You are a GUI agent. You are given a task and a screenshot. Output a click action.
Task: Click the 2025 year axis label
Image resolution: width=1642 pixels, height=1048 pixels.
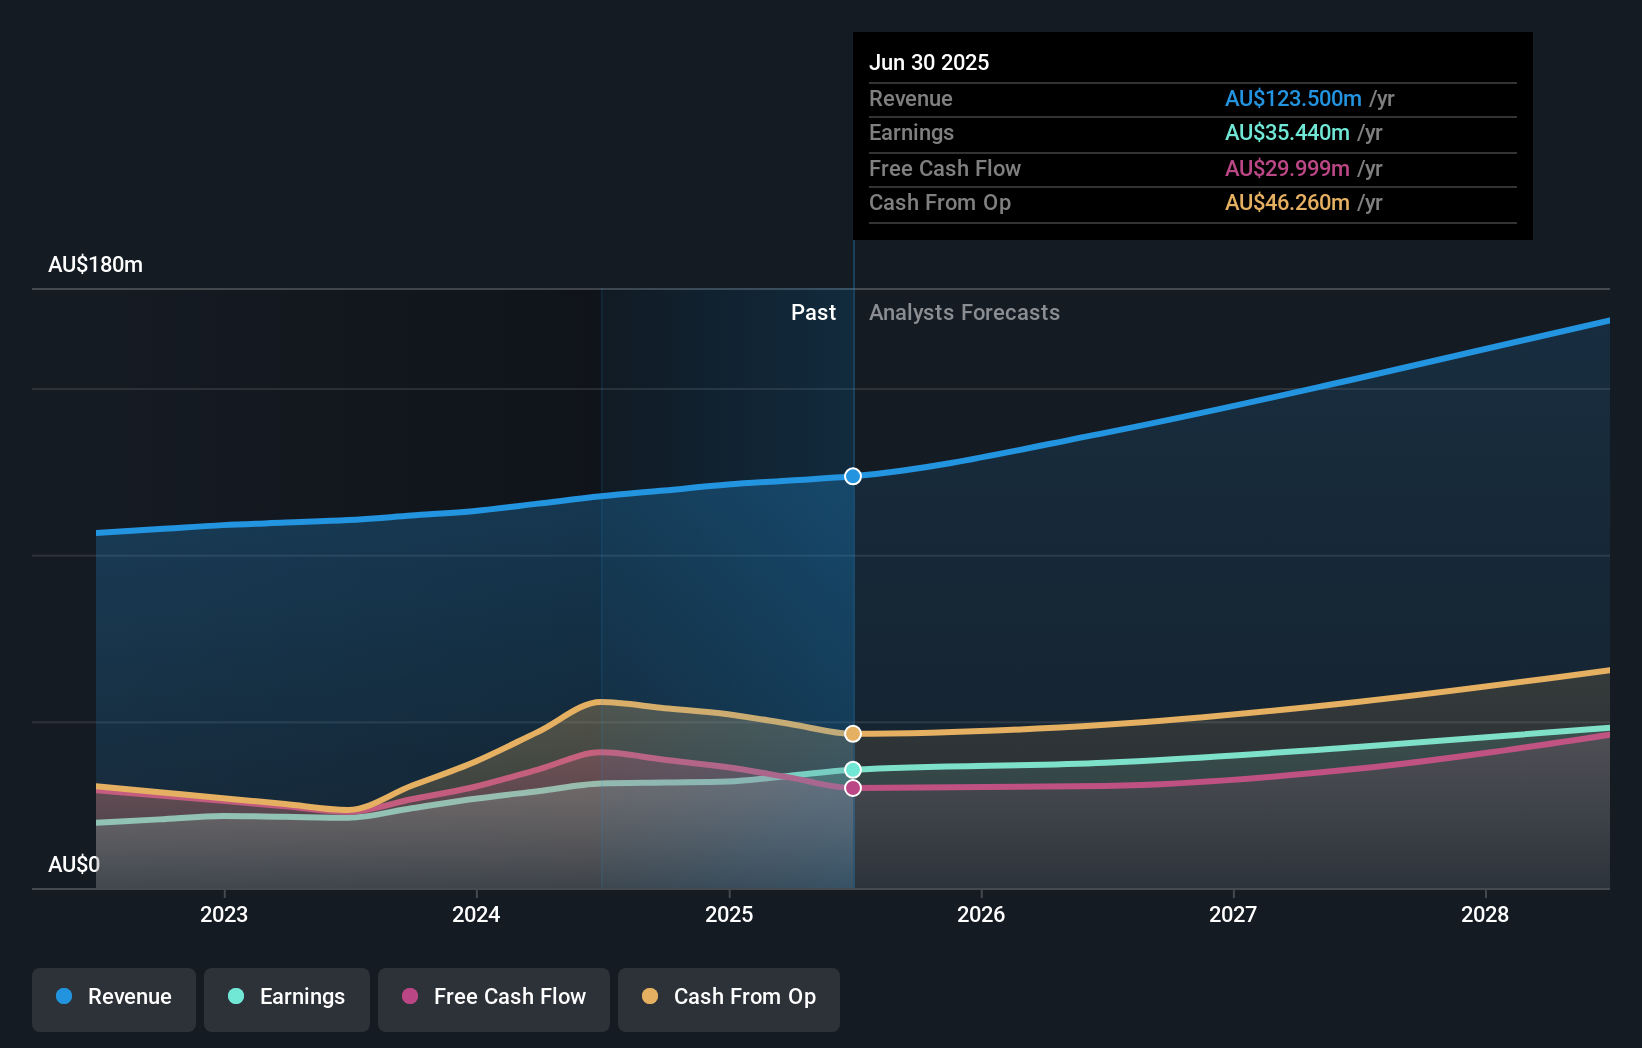point(729,914)
